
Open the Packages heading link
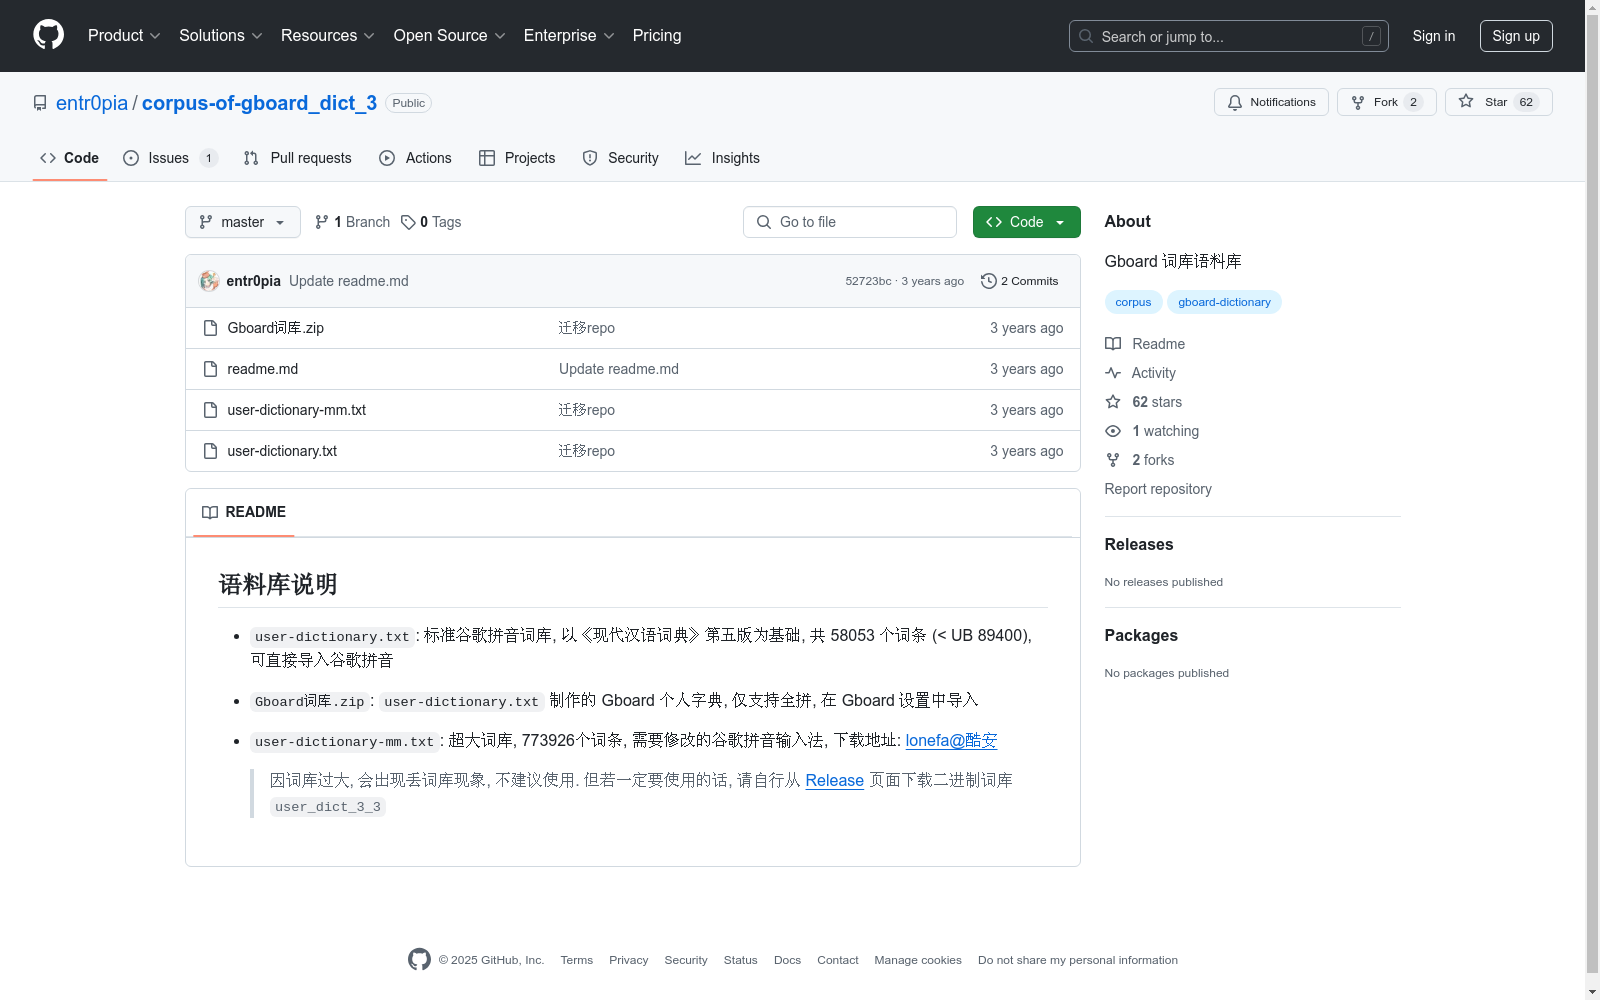coord(1141,635)
